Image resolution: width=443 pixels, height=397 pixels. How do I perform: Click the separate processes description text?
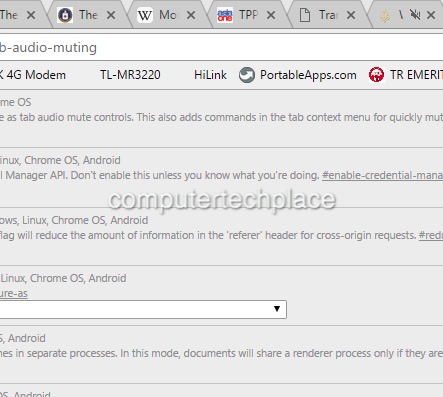221,353
